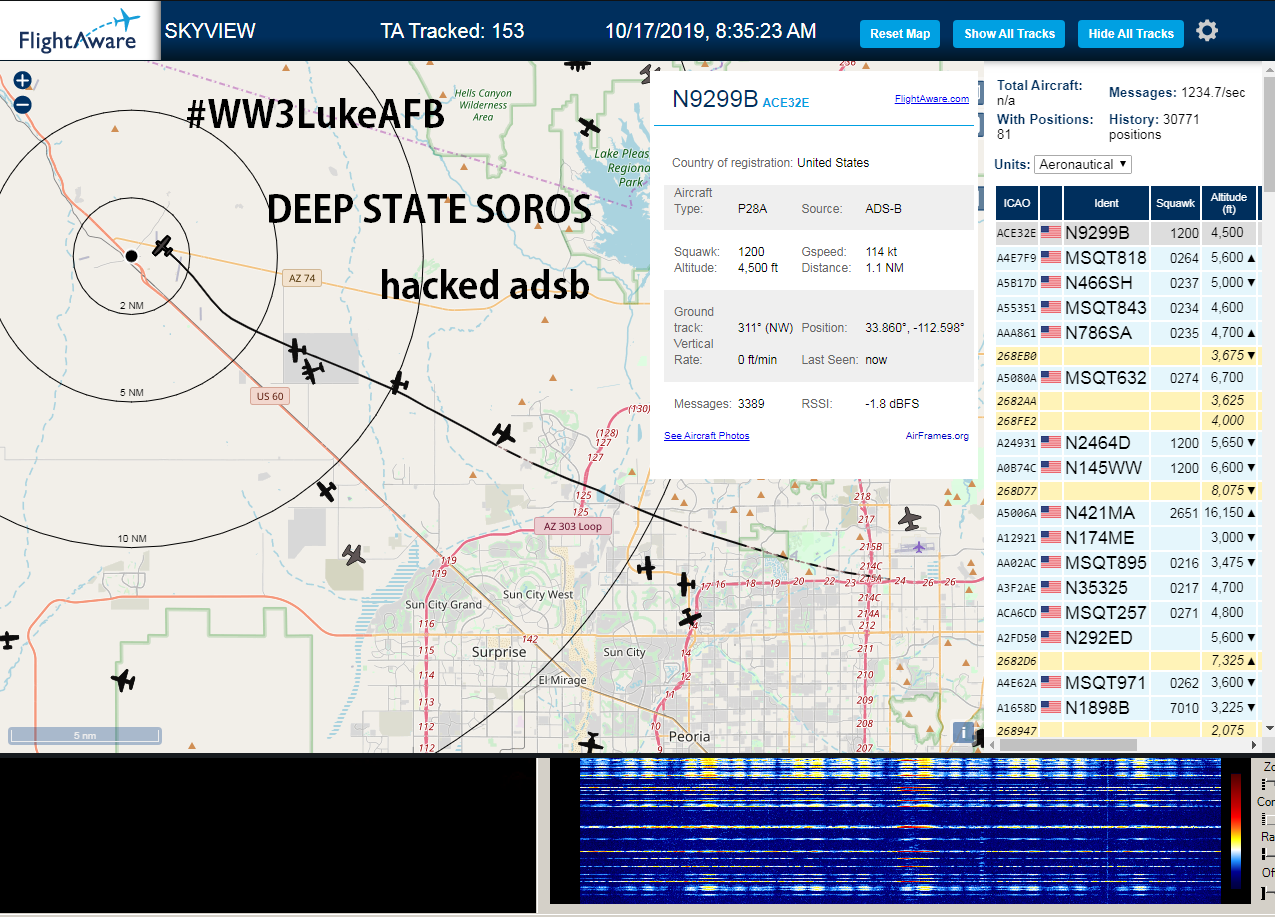Open the AirFrames.org link
This screenshot has width=1275, height=917.
coord(937,436)
